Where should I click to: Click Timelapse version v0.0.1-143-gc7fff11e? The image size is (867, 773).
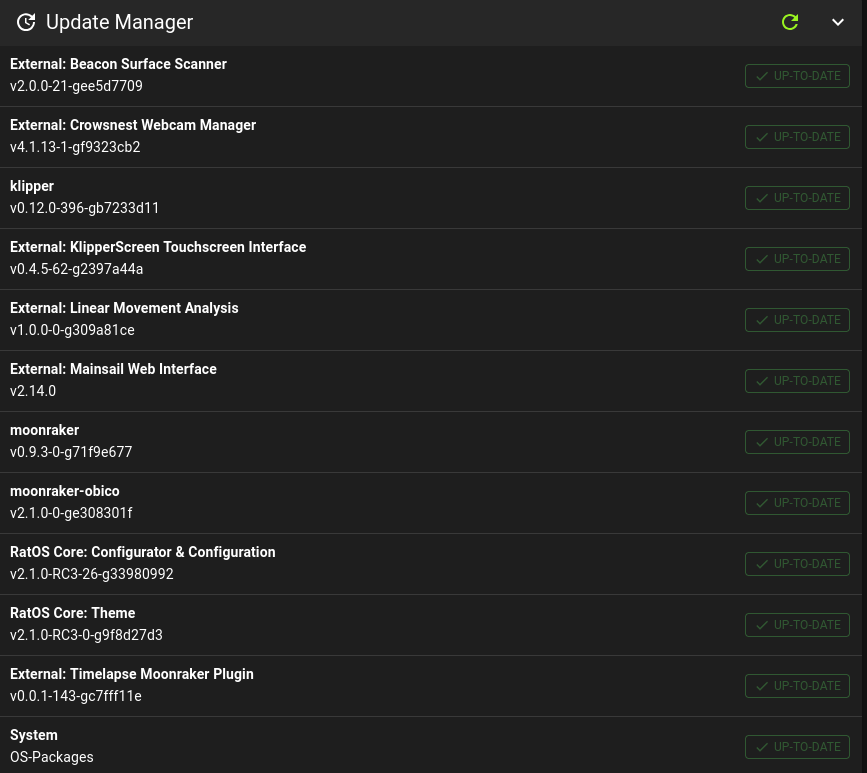[76, 696]
